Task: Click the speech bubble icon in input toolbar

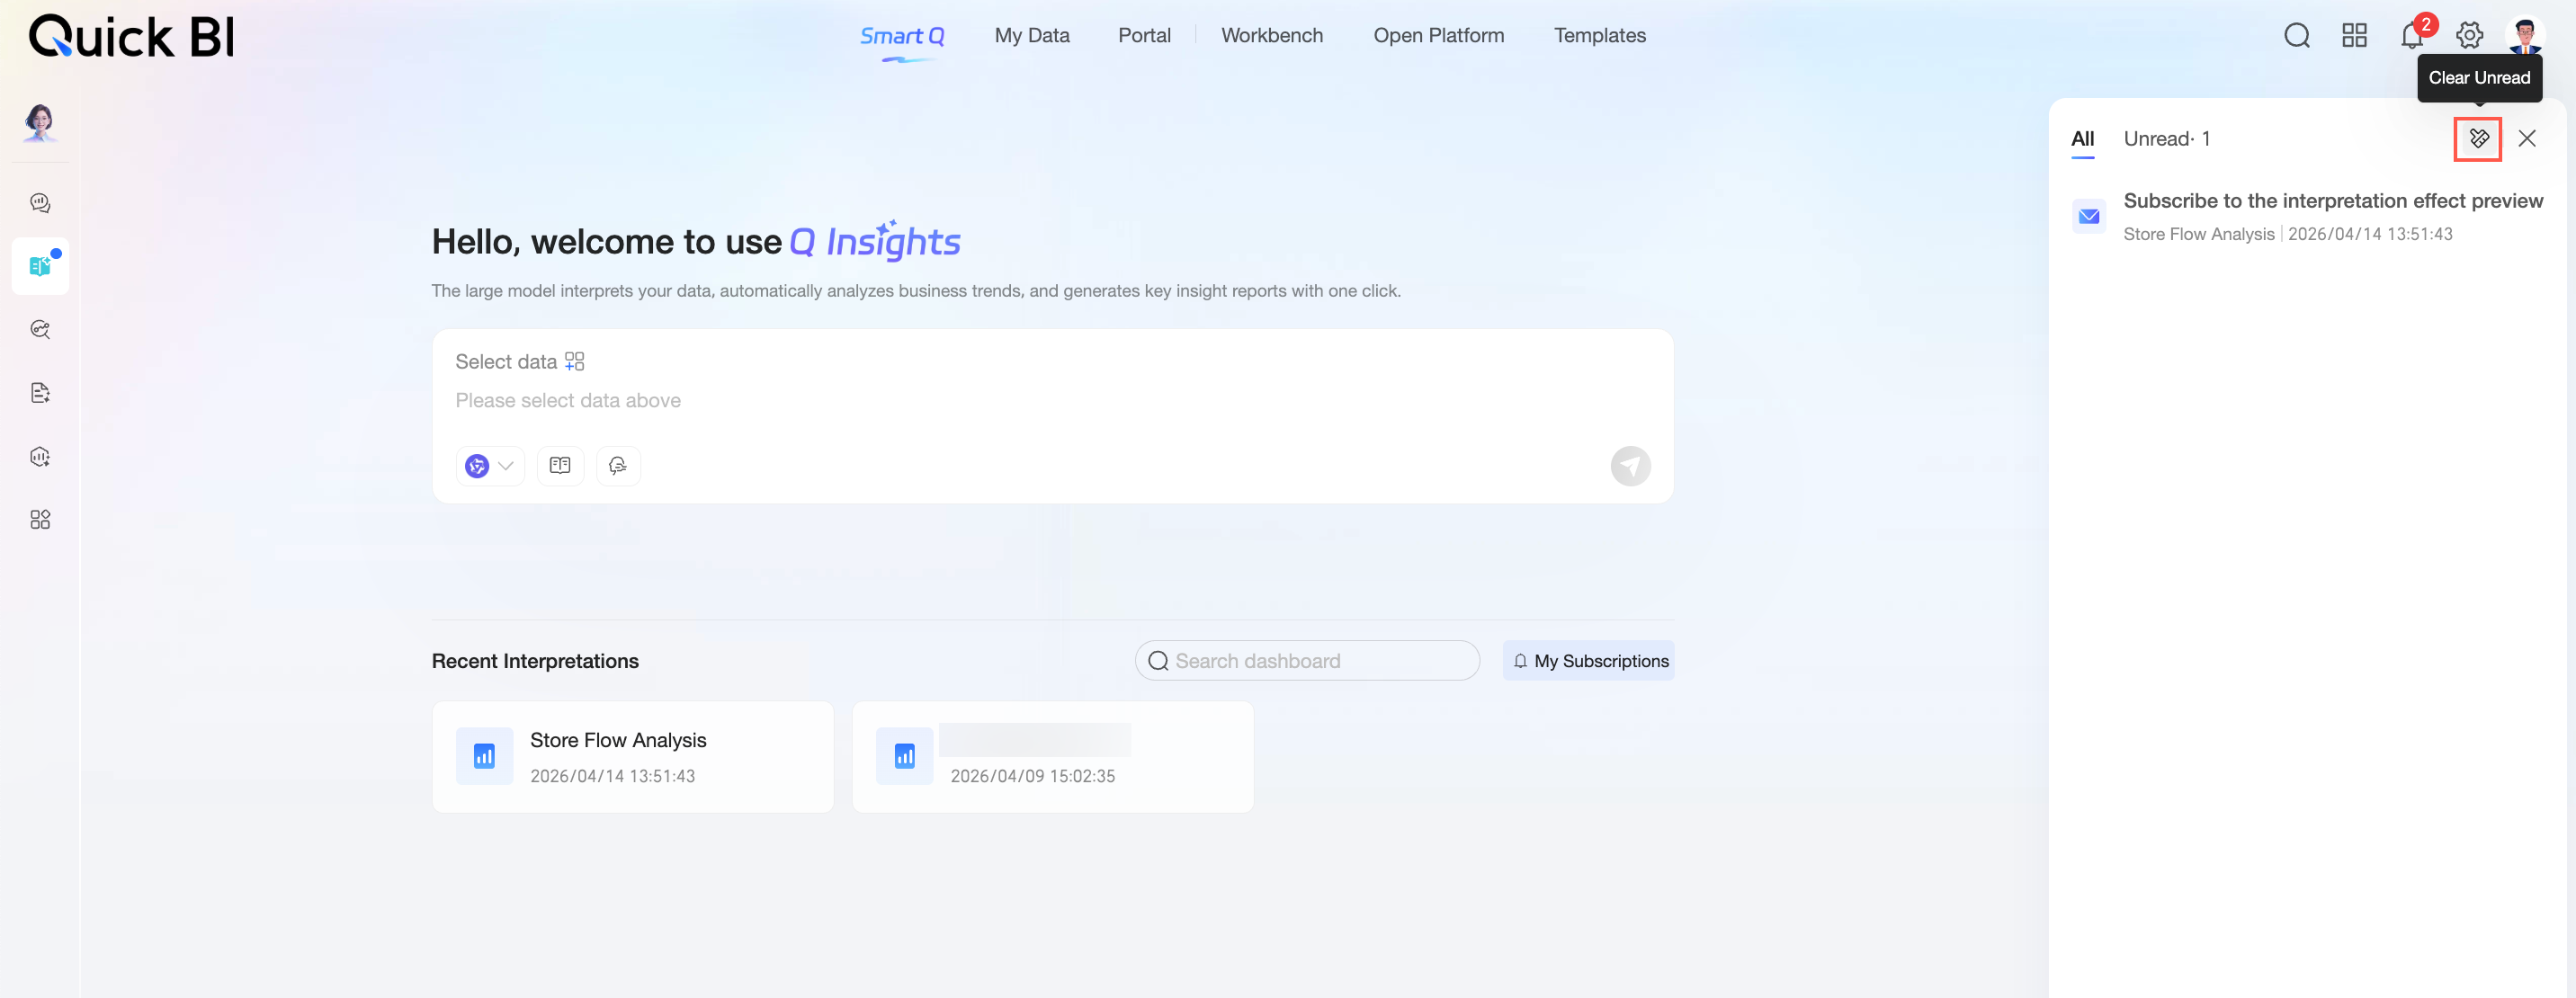Action: 618,466
